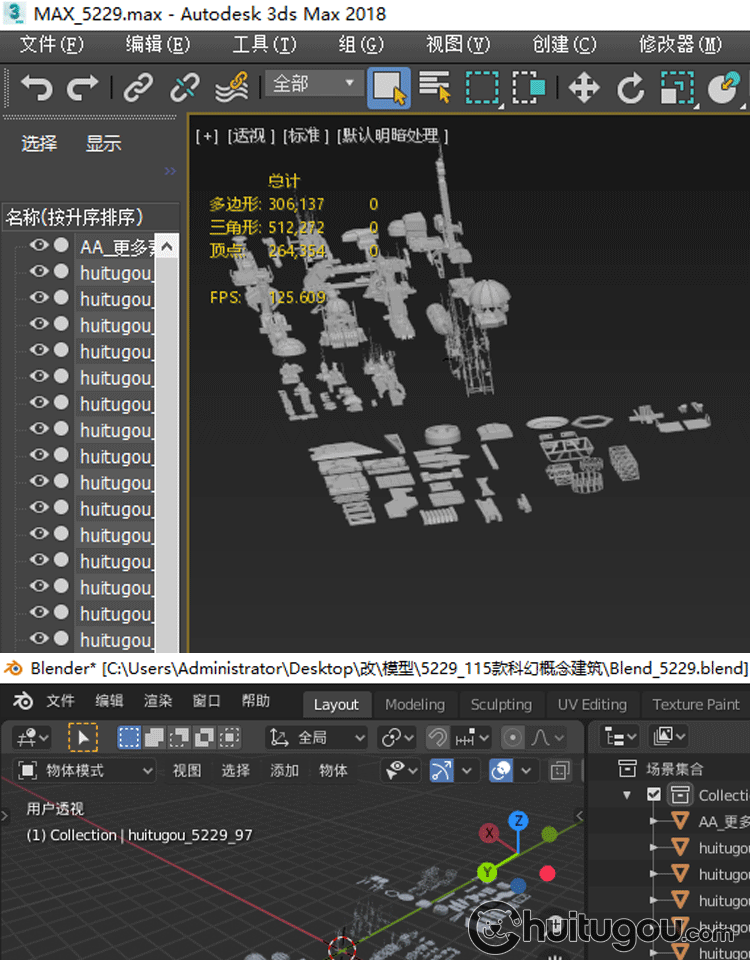The width and height of the screenshot is (750, 960).
Task: Open the 编辑(E) menu in 3ds Max
Action: 158,44
